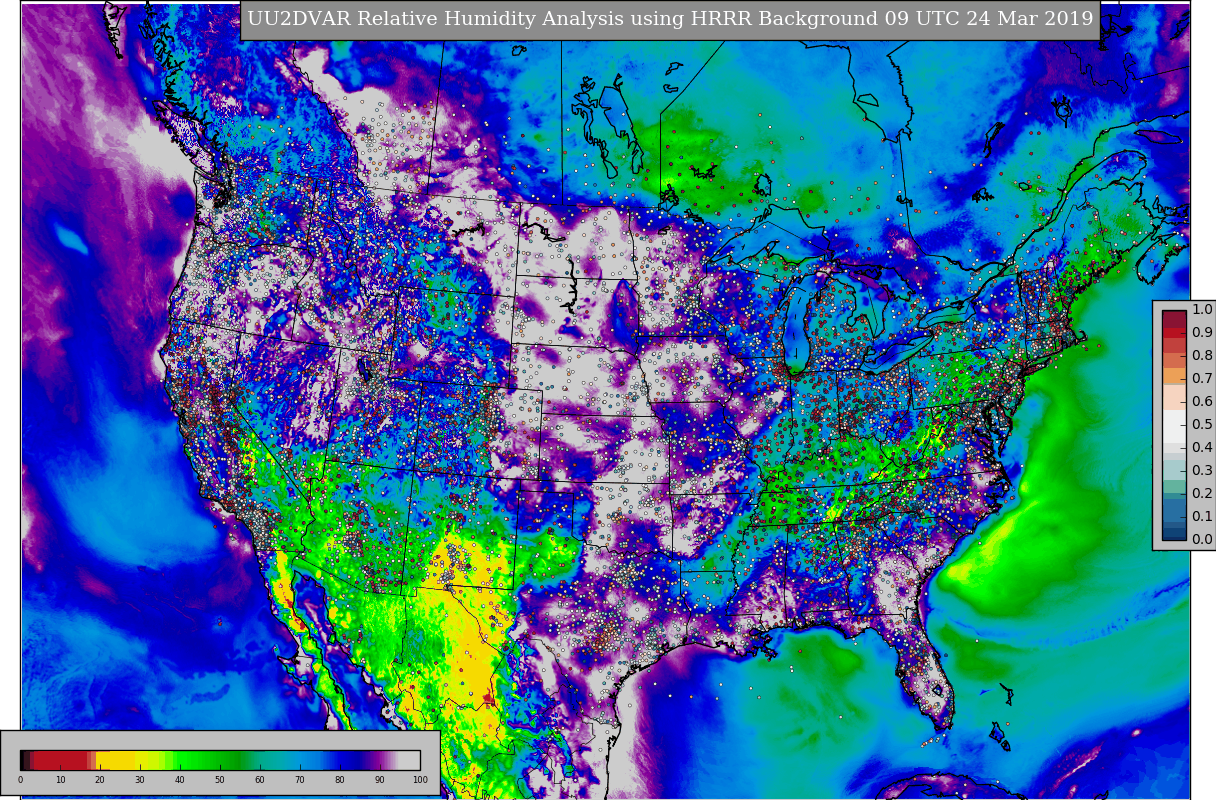
Task: Click the 0.3 label on right colorbar
Action: click(1202, 471)
